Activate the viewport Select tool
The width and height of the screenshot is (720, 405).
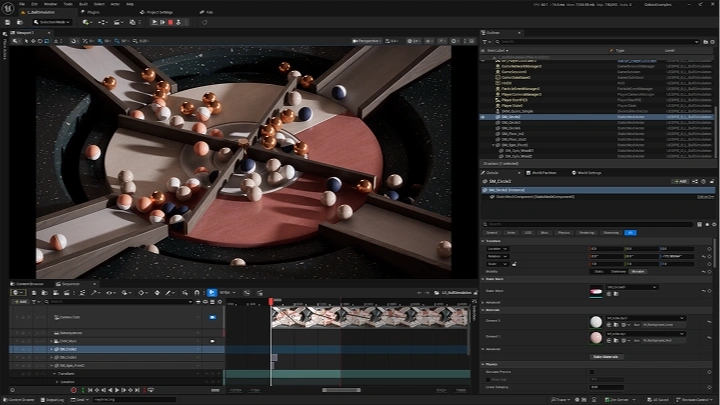click(x=26, y=41)
